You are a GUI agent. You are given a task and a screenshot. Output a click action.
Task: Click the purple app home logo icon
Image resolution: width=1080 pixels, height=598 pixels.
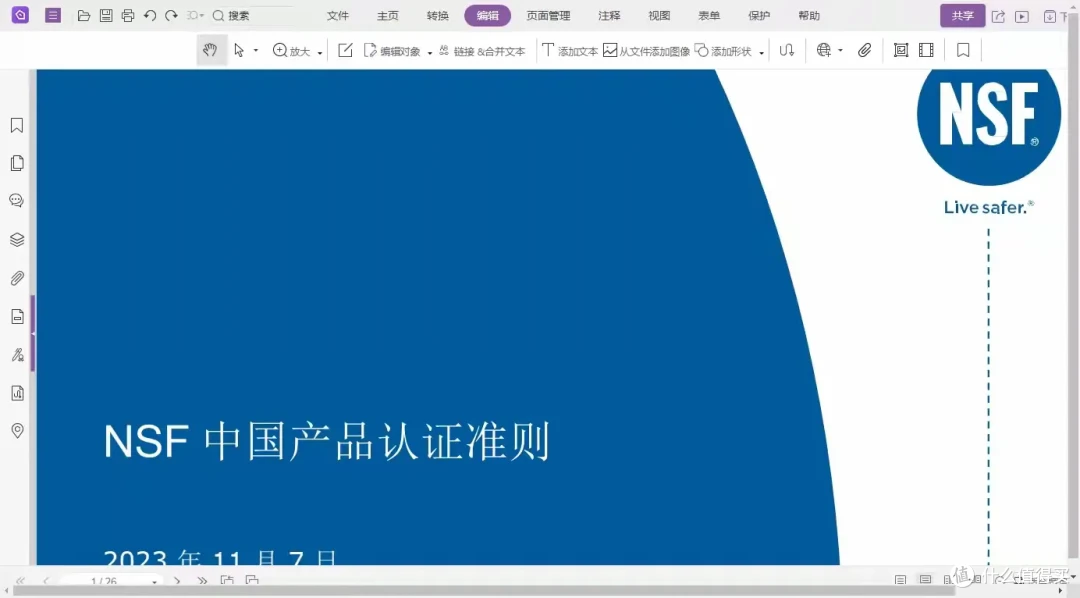pyautogui.click(x=21, y=14)
